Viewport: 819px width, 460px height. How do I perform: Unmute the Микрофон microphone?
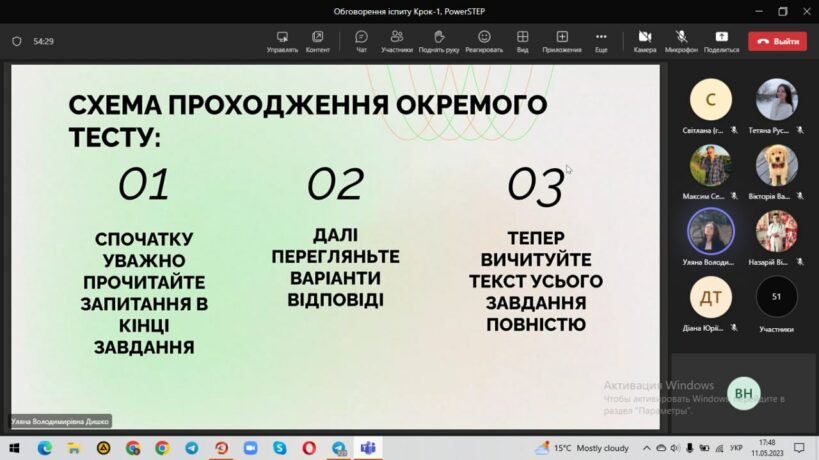(681, 40)
